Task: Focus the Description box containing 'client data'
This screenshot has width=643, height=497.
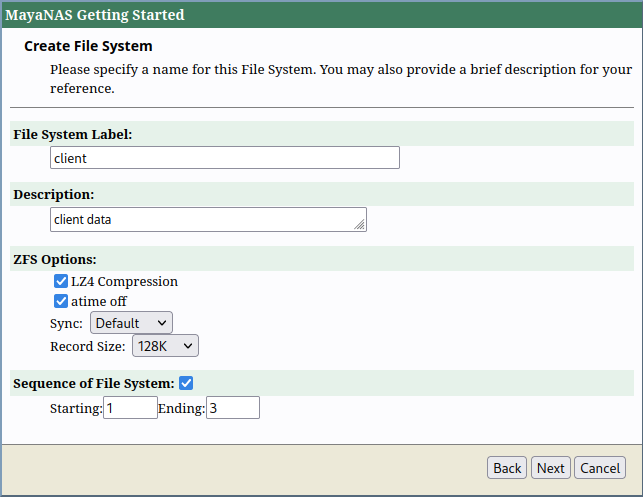Action: [205, 220]
